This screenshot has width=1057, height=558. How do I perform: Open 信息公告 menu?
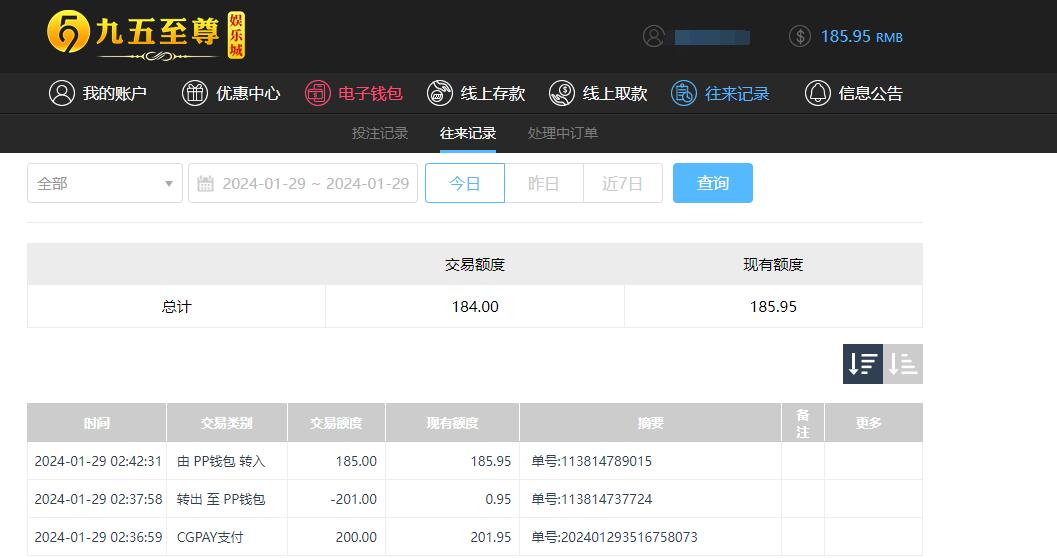(x=854, y=93)
